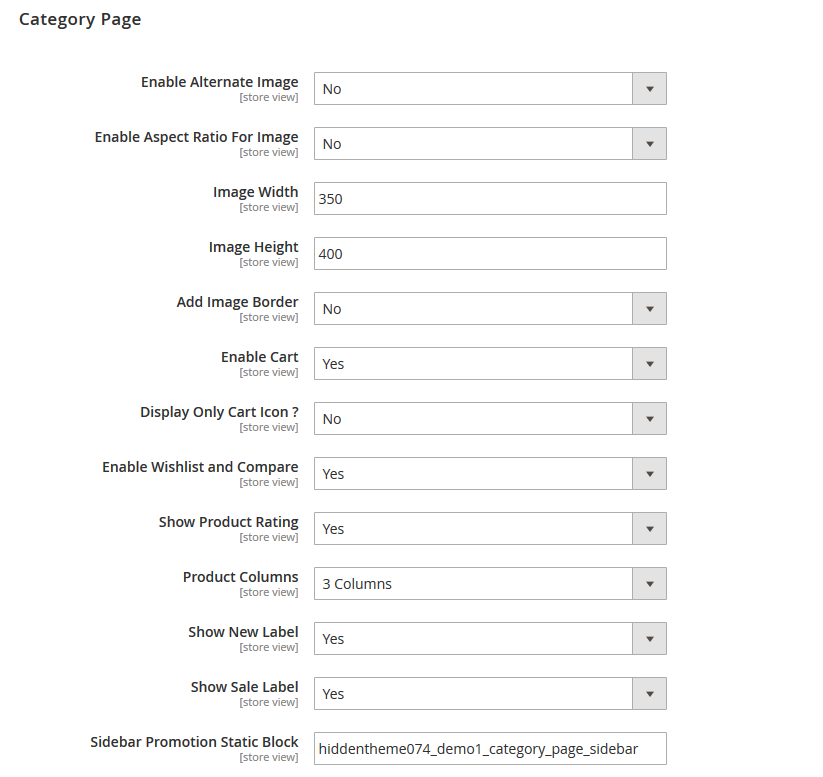Open the Enable Alternate Image dropdown
The image size is (823, 777).
649,88
